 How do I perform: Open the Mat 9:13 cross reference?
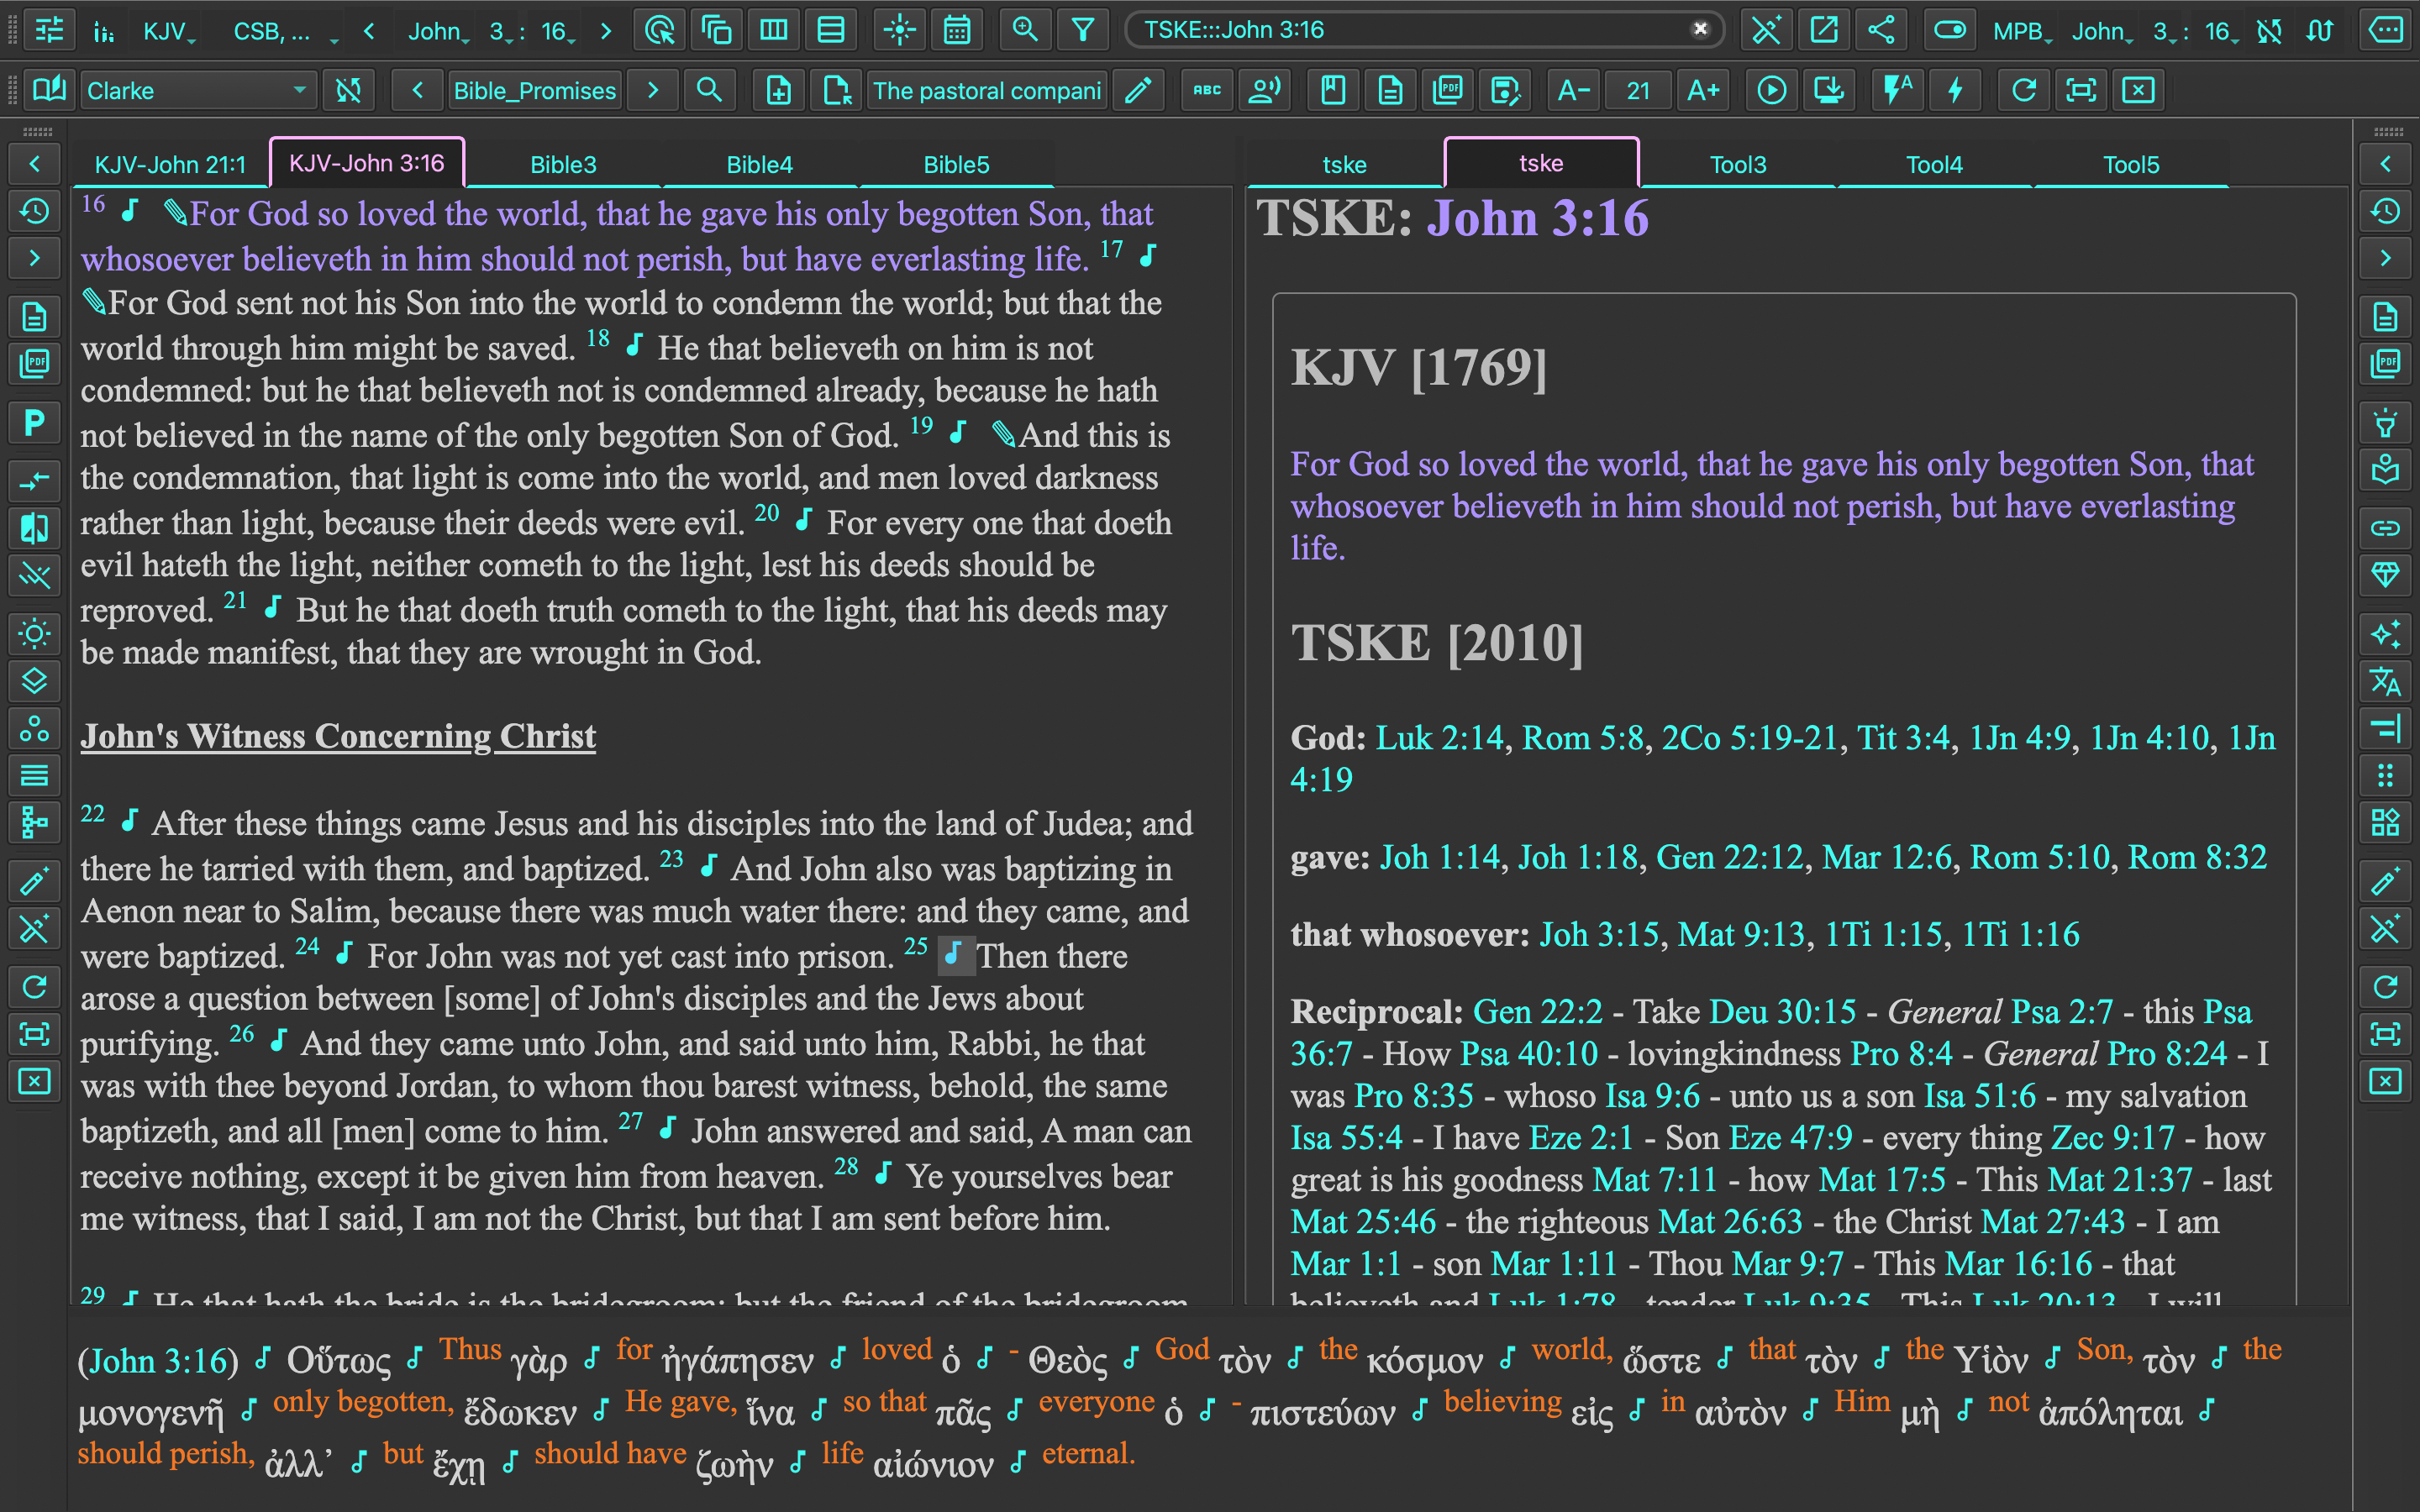[x=1741, y=934]
